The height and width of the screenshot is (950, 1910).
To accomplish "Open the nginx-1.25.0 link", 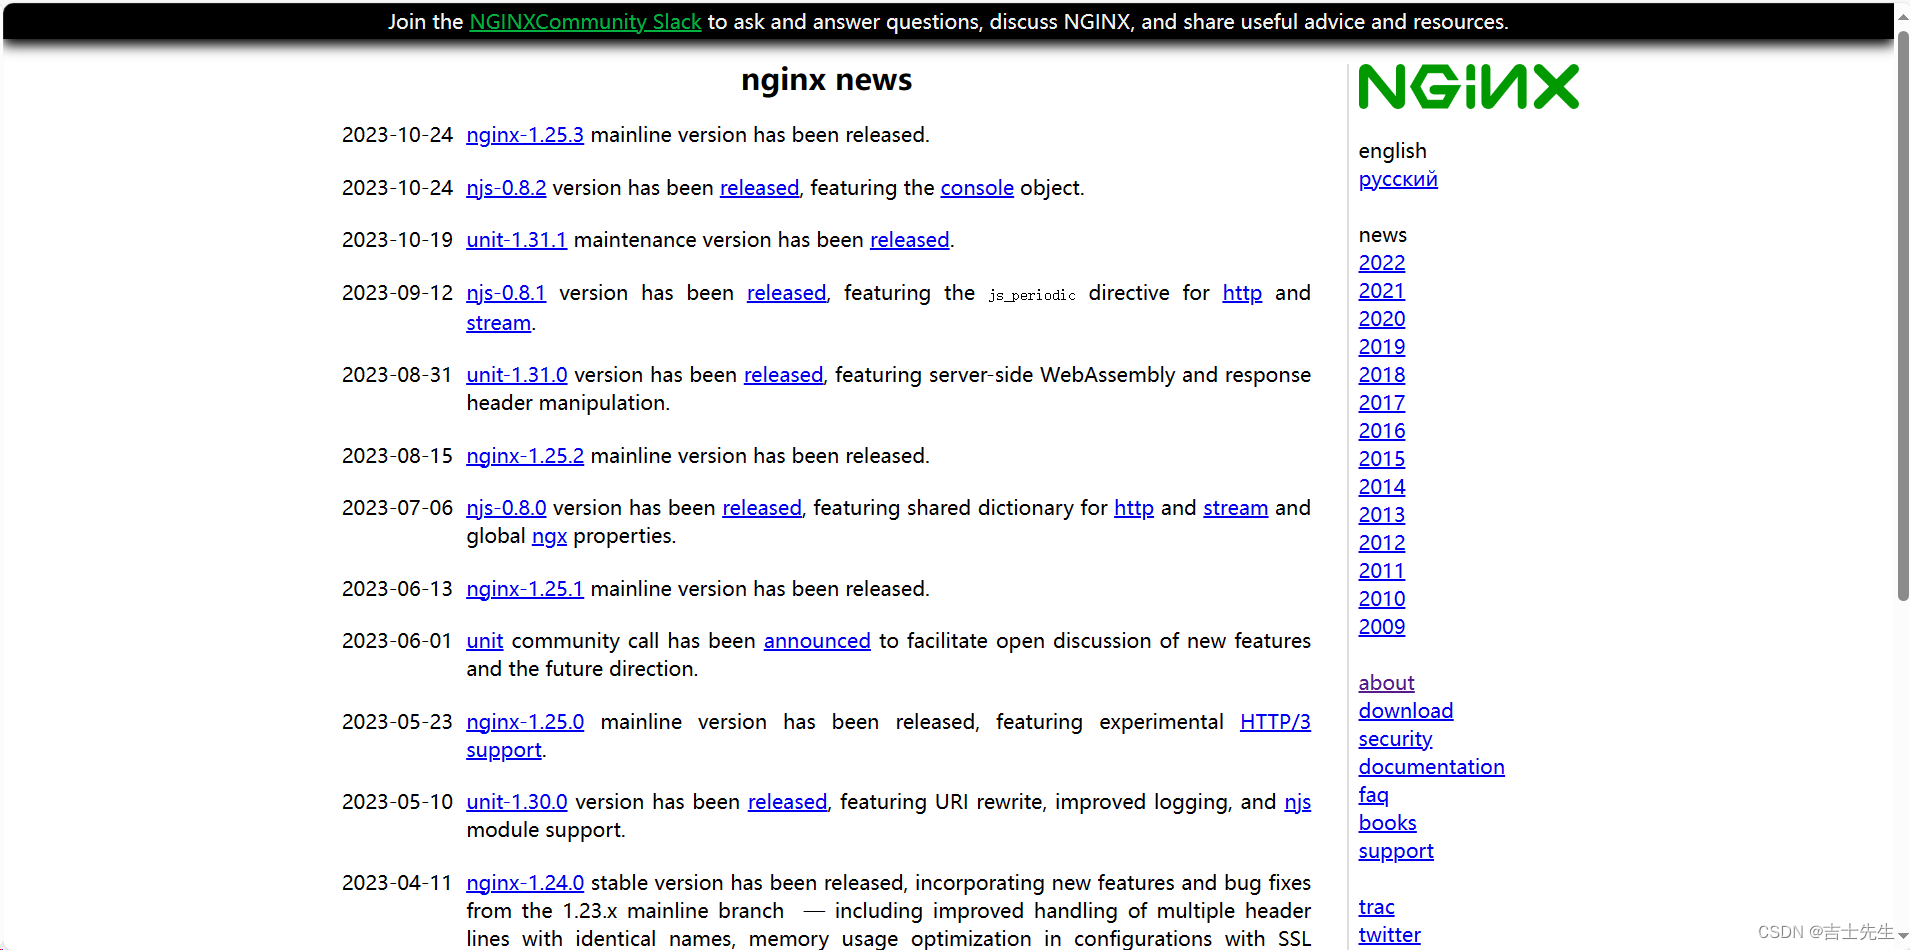I will point(525,722).
